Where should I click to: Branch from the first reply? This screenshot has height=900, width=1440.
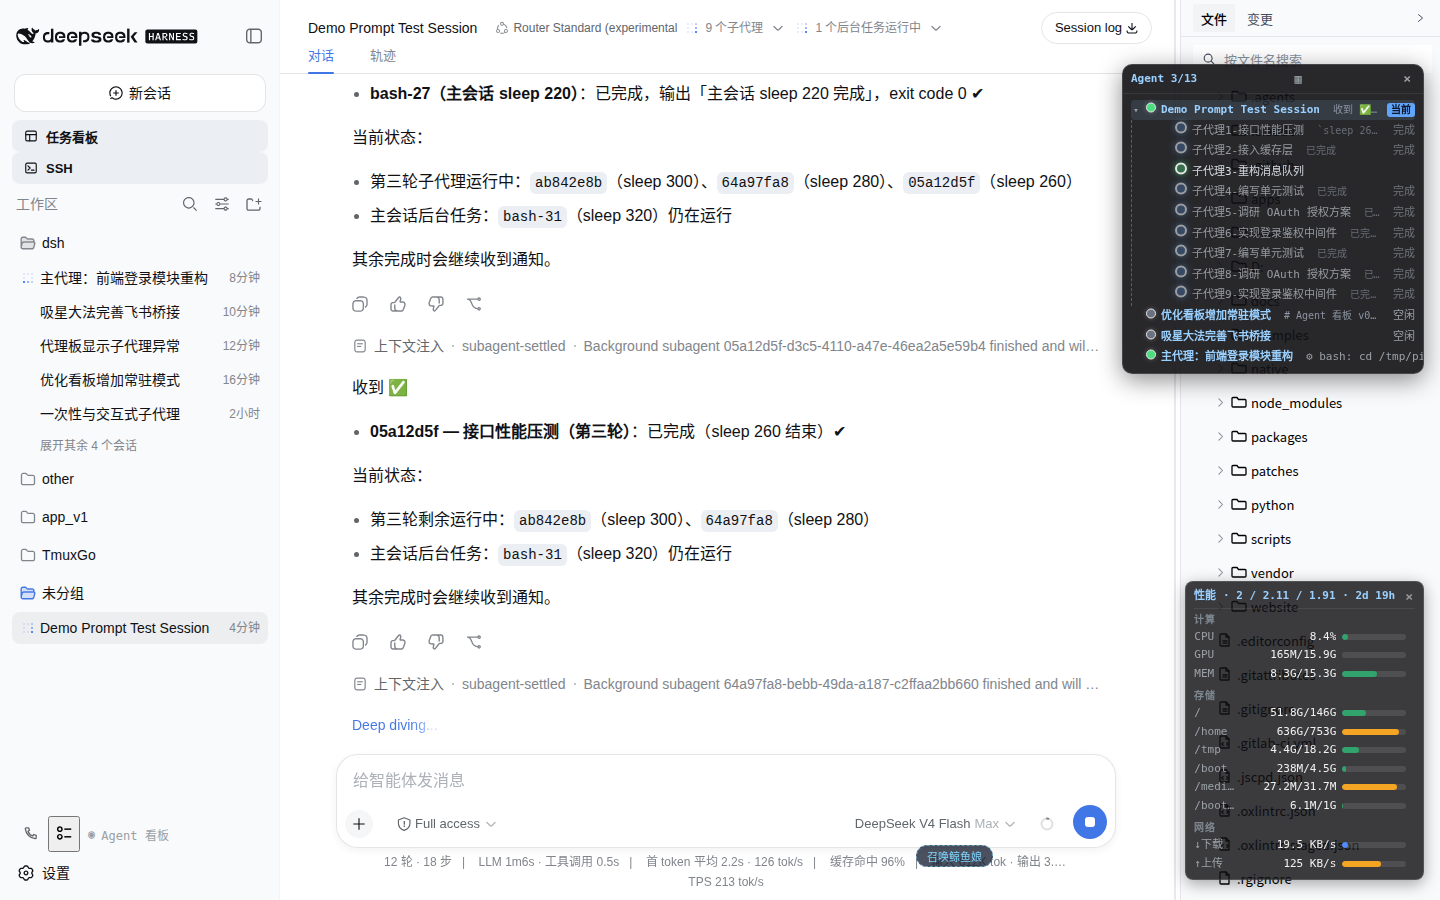tap(474, 304)
